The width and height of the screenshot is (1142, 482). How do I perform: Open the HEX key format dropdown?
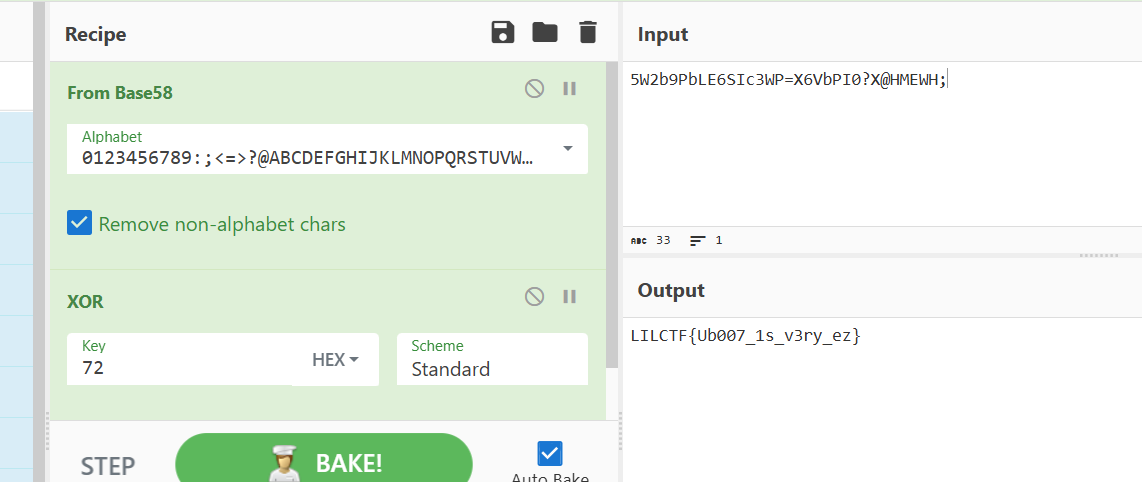pyautogui.click(x=335, y=360)
